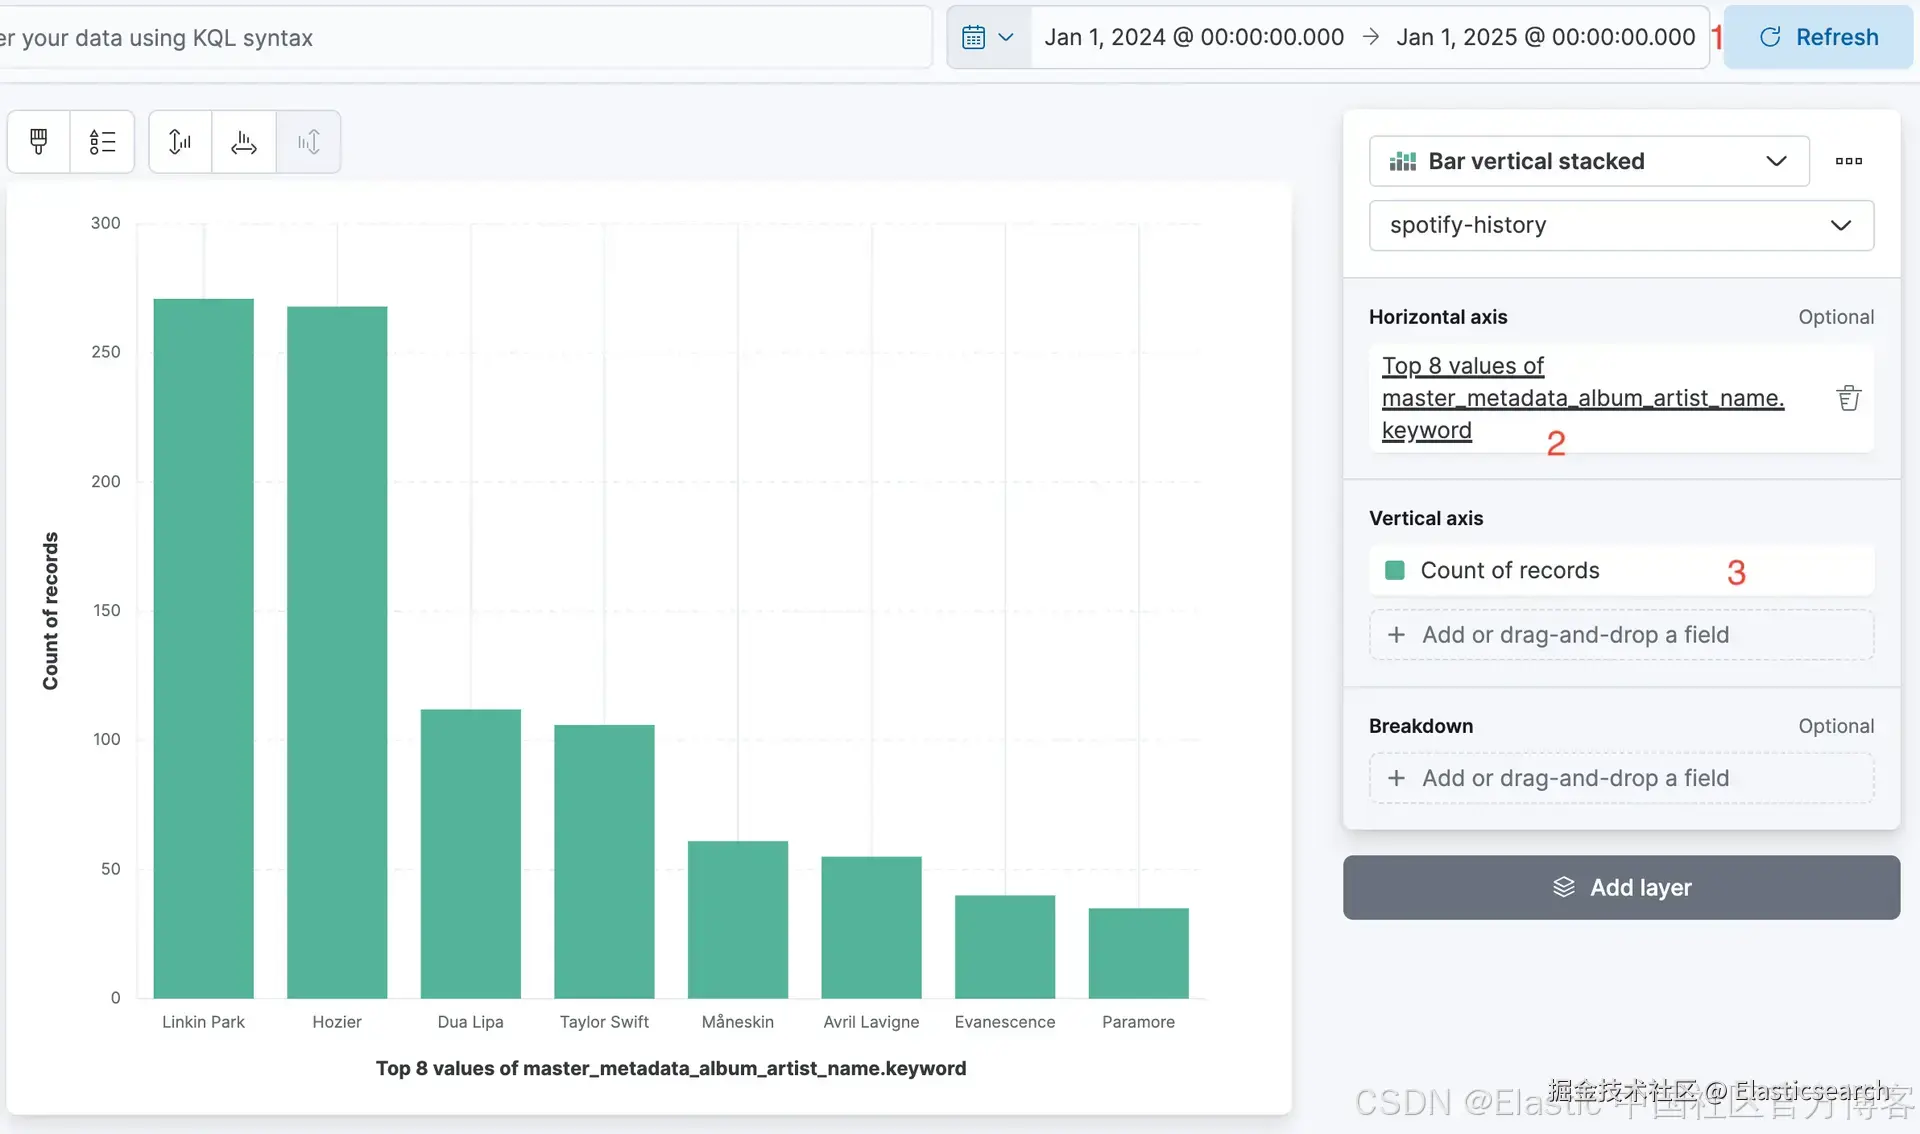The width and height of the screenshot is (1920, 1134).
Task: Click the Refresh button
Action: coord(1818,38)
